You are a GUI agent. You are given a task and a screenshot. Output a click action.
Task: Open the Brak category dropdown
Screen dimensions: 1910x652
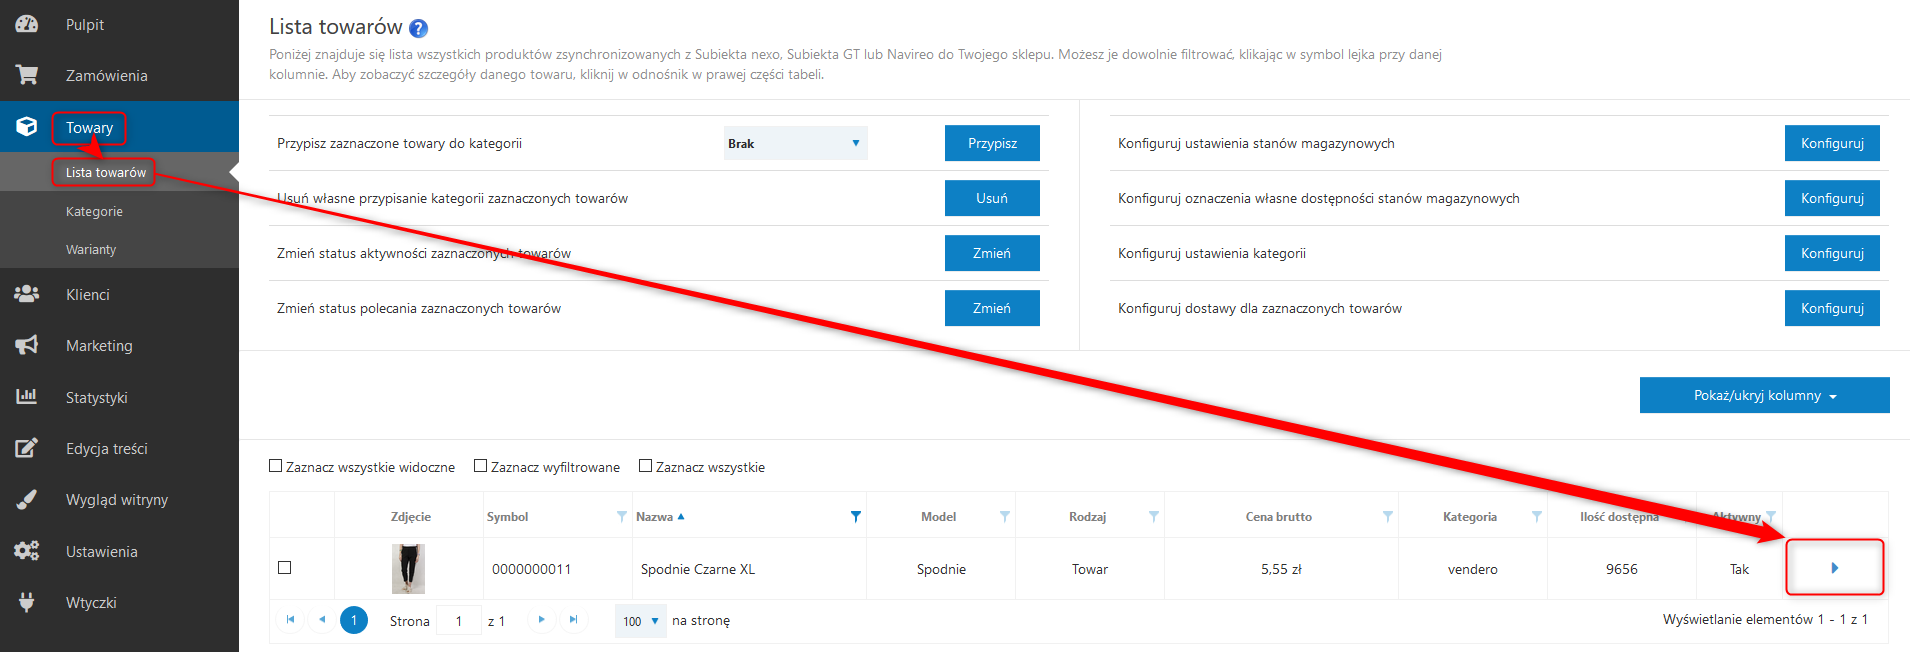[795, 143]
